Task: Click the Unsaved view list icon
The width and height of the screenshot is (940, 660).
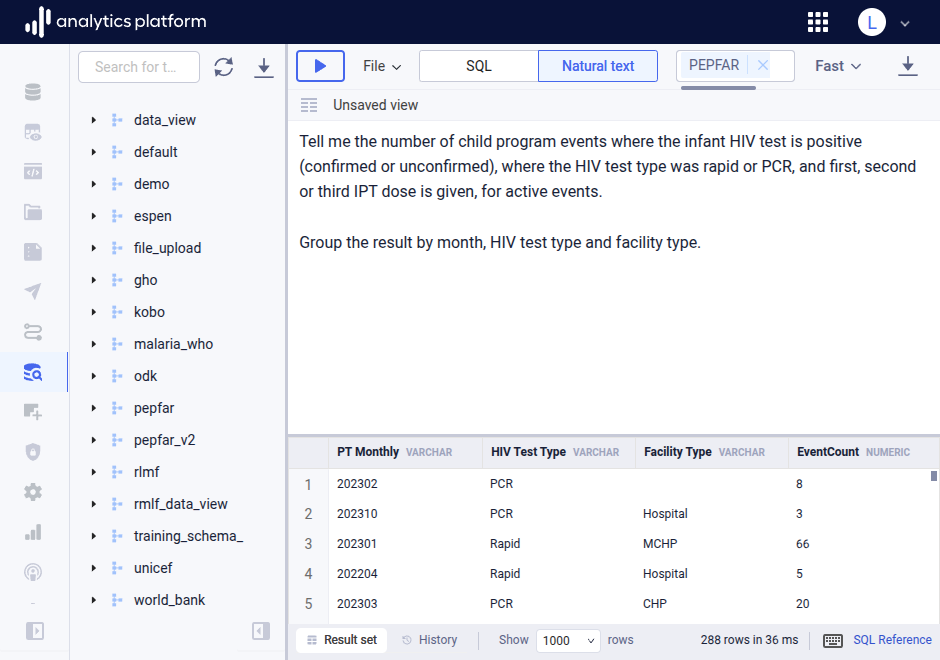Action: (x=309, y=106)
